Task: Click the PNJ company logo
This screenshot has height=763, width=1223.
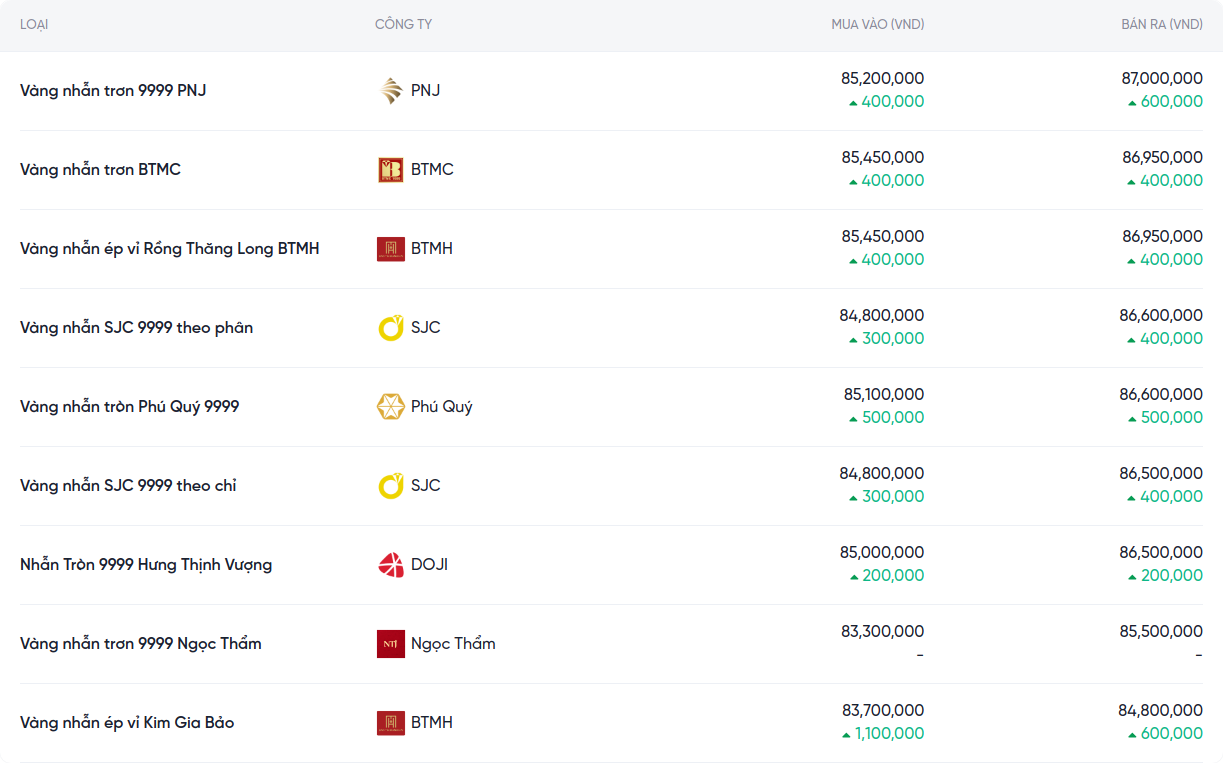Action: (390, 91)
